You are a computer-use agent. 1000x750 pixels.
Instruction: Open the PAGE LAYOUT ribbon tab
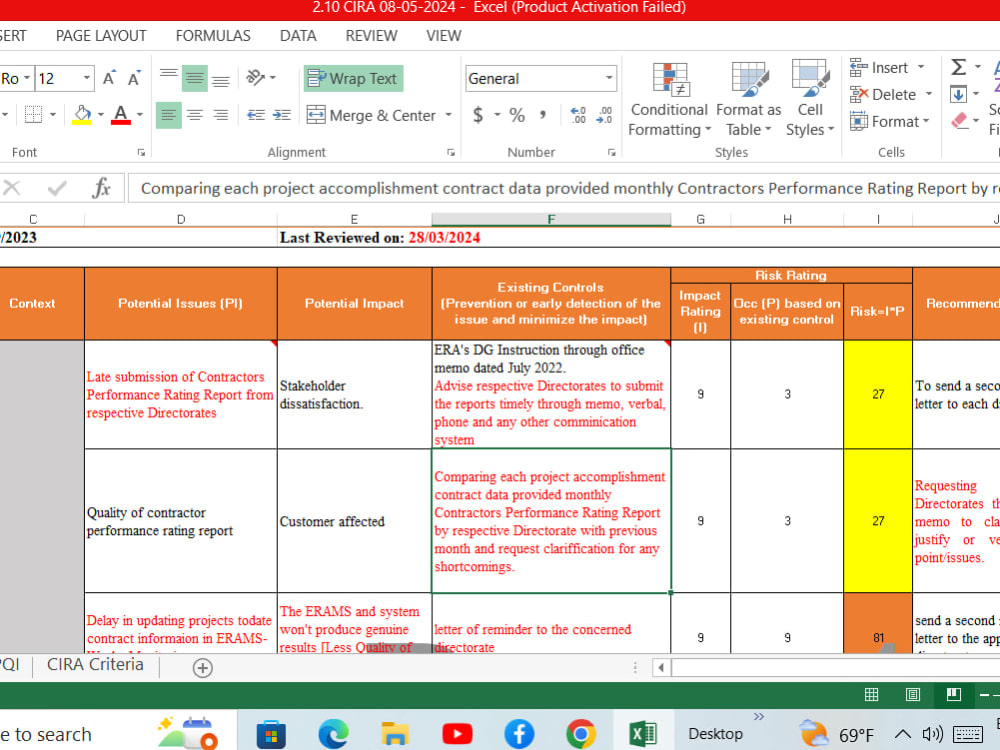pyautogui.click(x=101, y=36)
